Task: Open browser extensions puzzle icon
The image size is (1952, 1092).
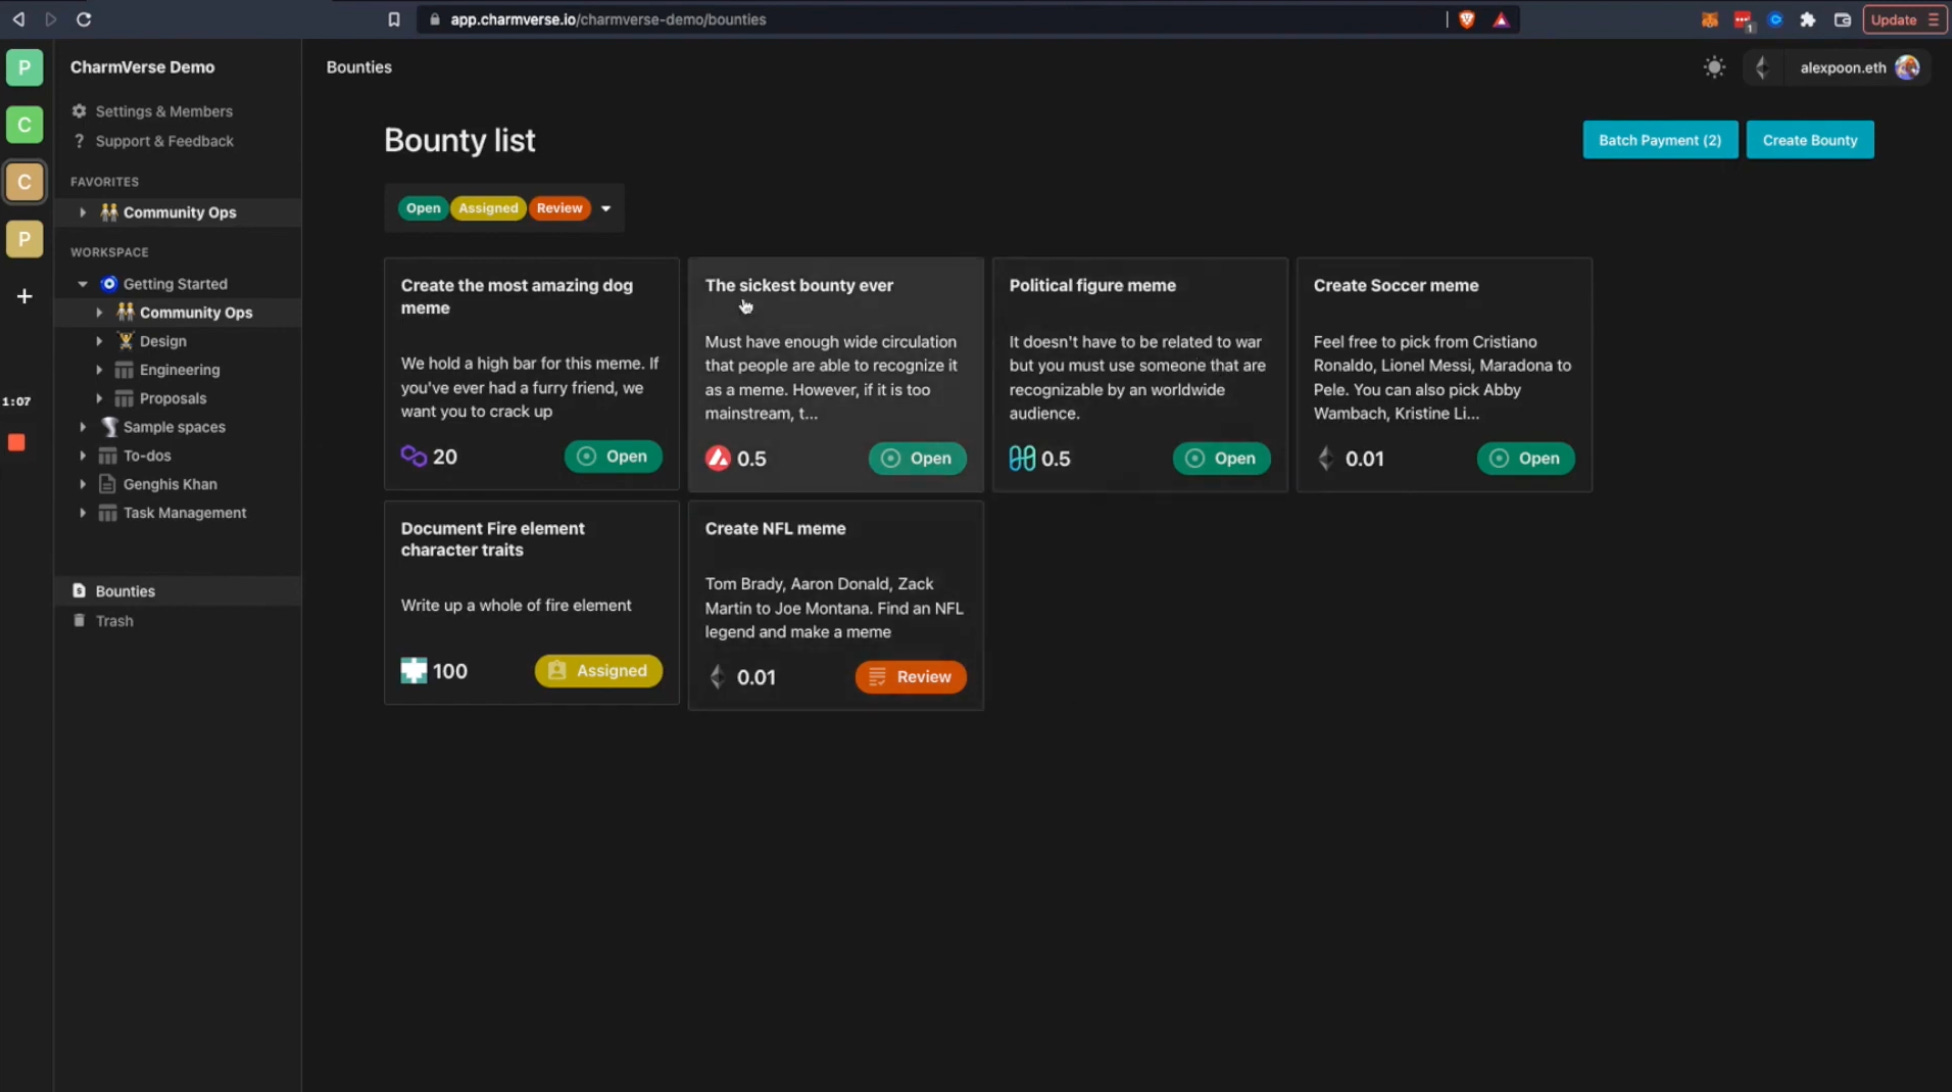Action: tap(1807, 19)
